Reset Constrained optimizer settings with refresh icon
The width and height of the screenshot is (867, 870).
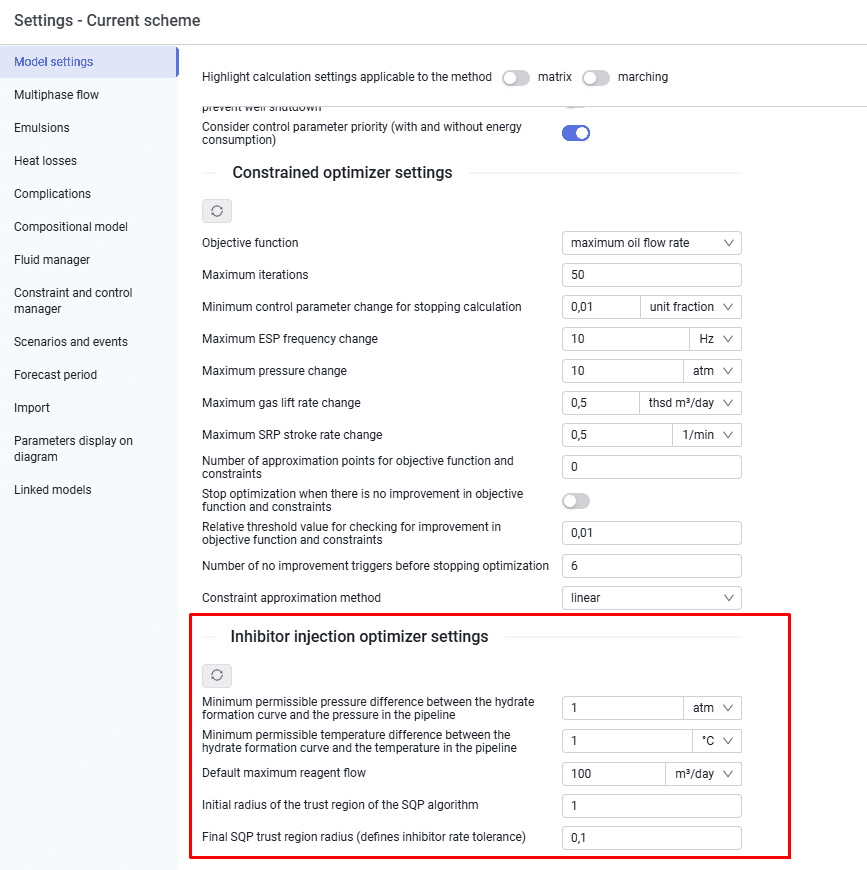[x=217, y=211]
